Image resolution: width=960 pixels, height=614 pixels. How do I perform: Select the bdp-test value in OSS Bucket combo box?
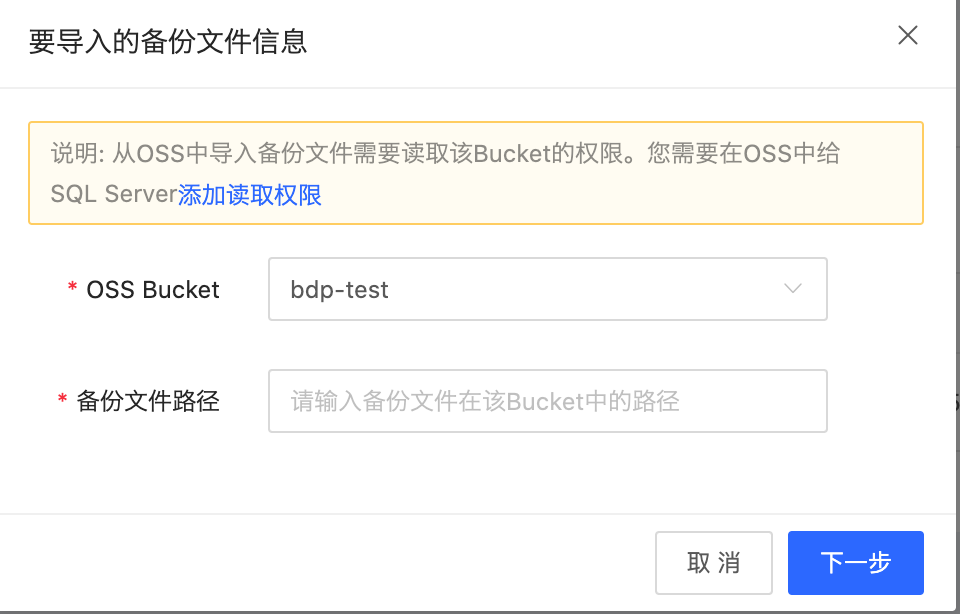coord(339,290)
